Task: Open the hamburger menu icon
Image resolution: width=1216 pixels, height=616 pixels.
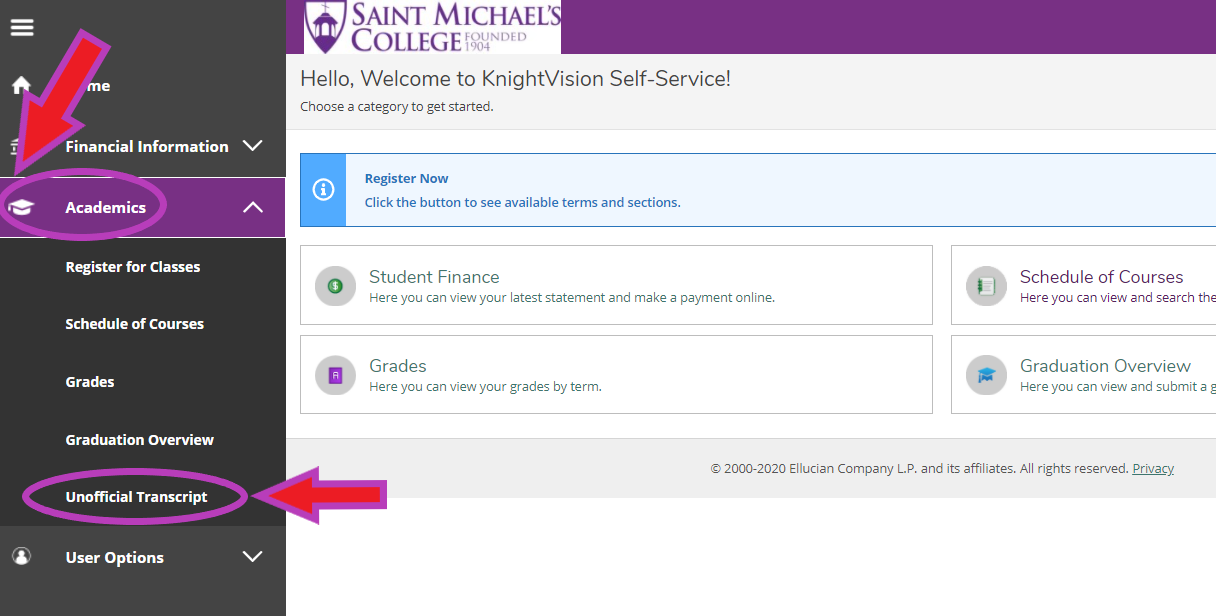Action: coord(22,27)
